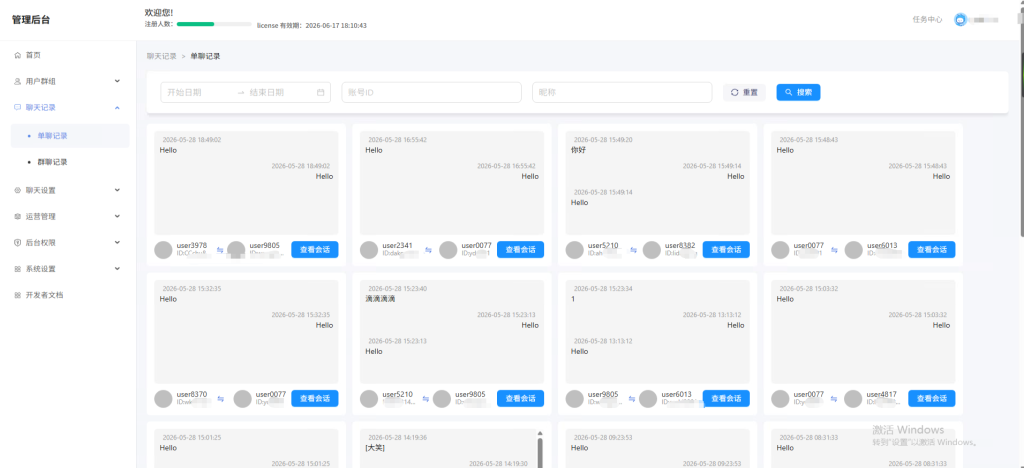Expand the 用户群组 menu chevron
Screen dimensions: 1024x468
coord(117,81)
